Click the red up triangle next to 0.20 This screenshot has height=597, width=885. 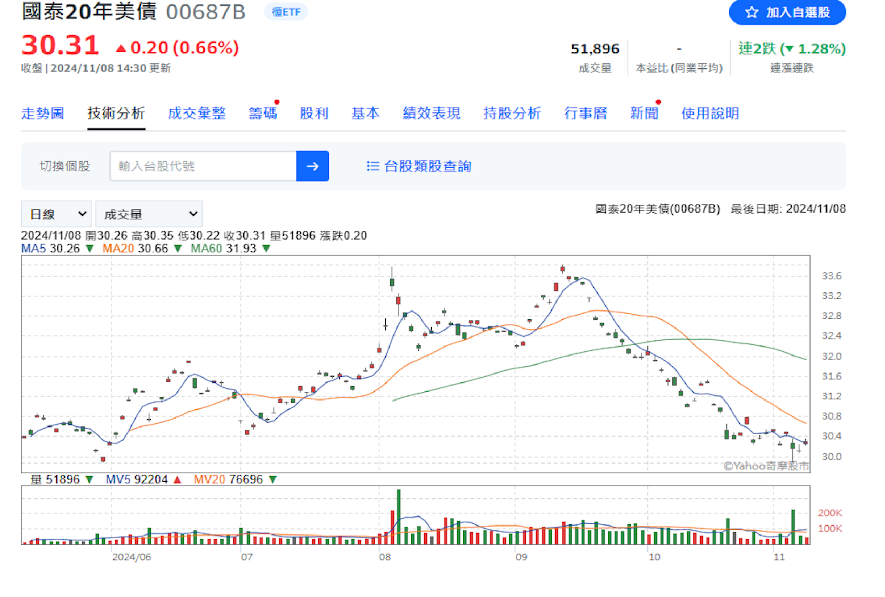pos(121,49)
